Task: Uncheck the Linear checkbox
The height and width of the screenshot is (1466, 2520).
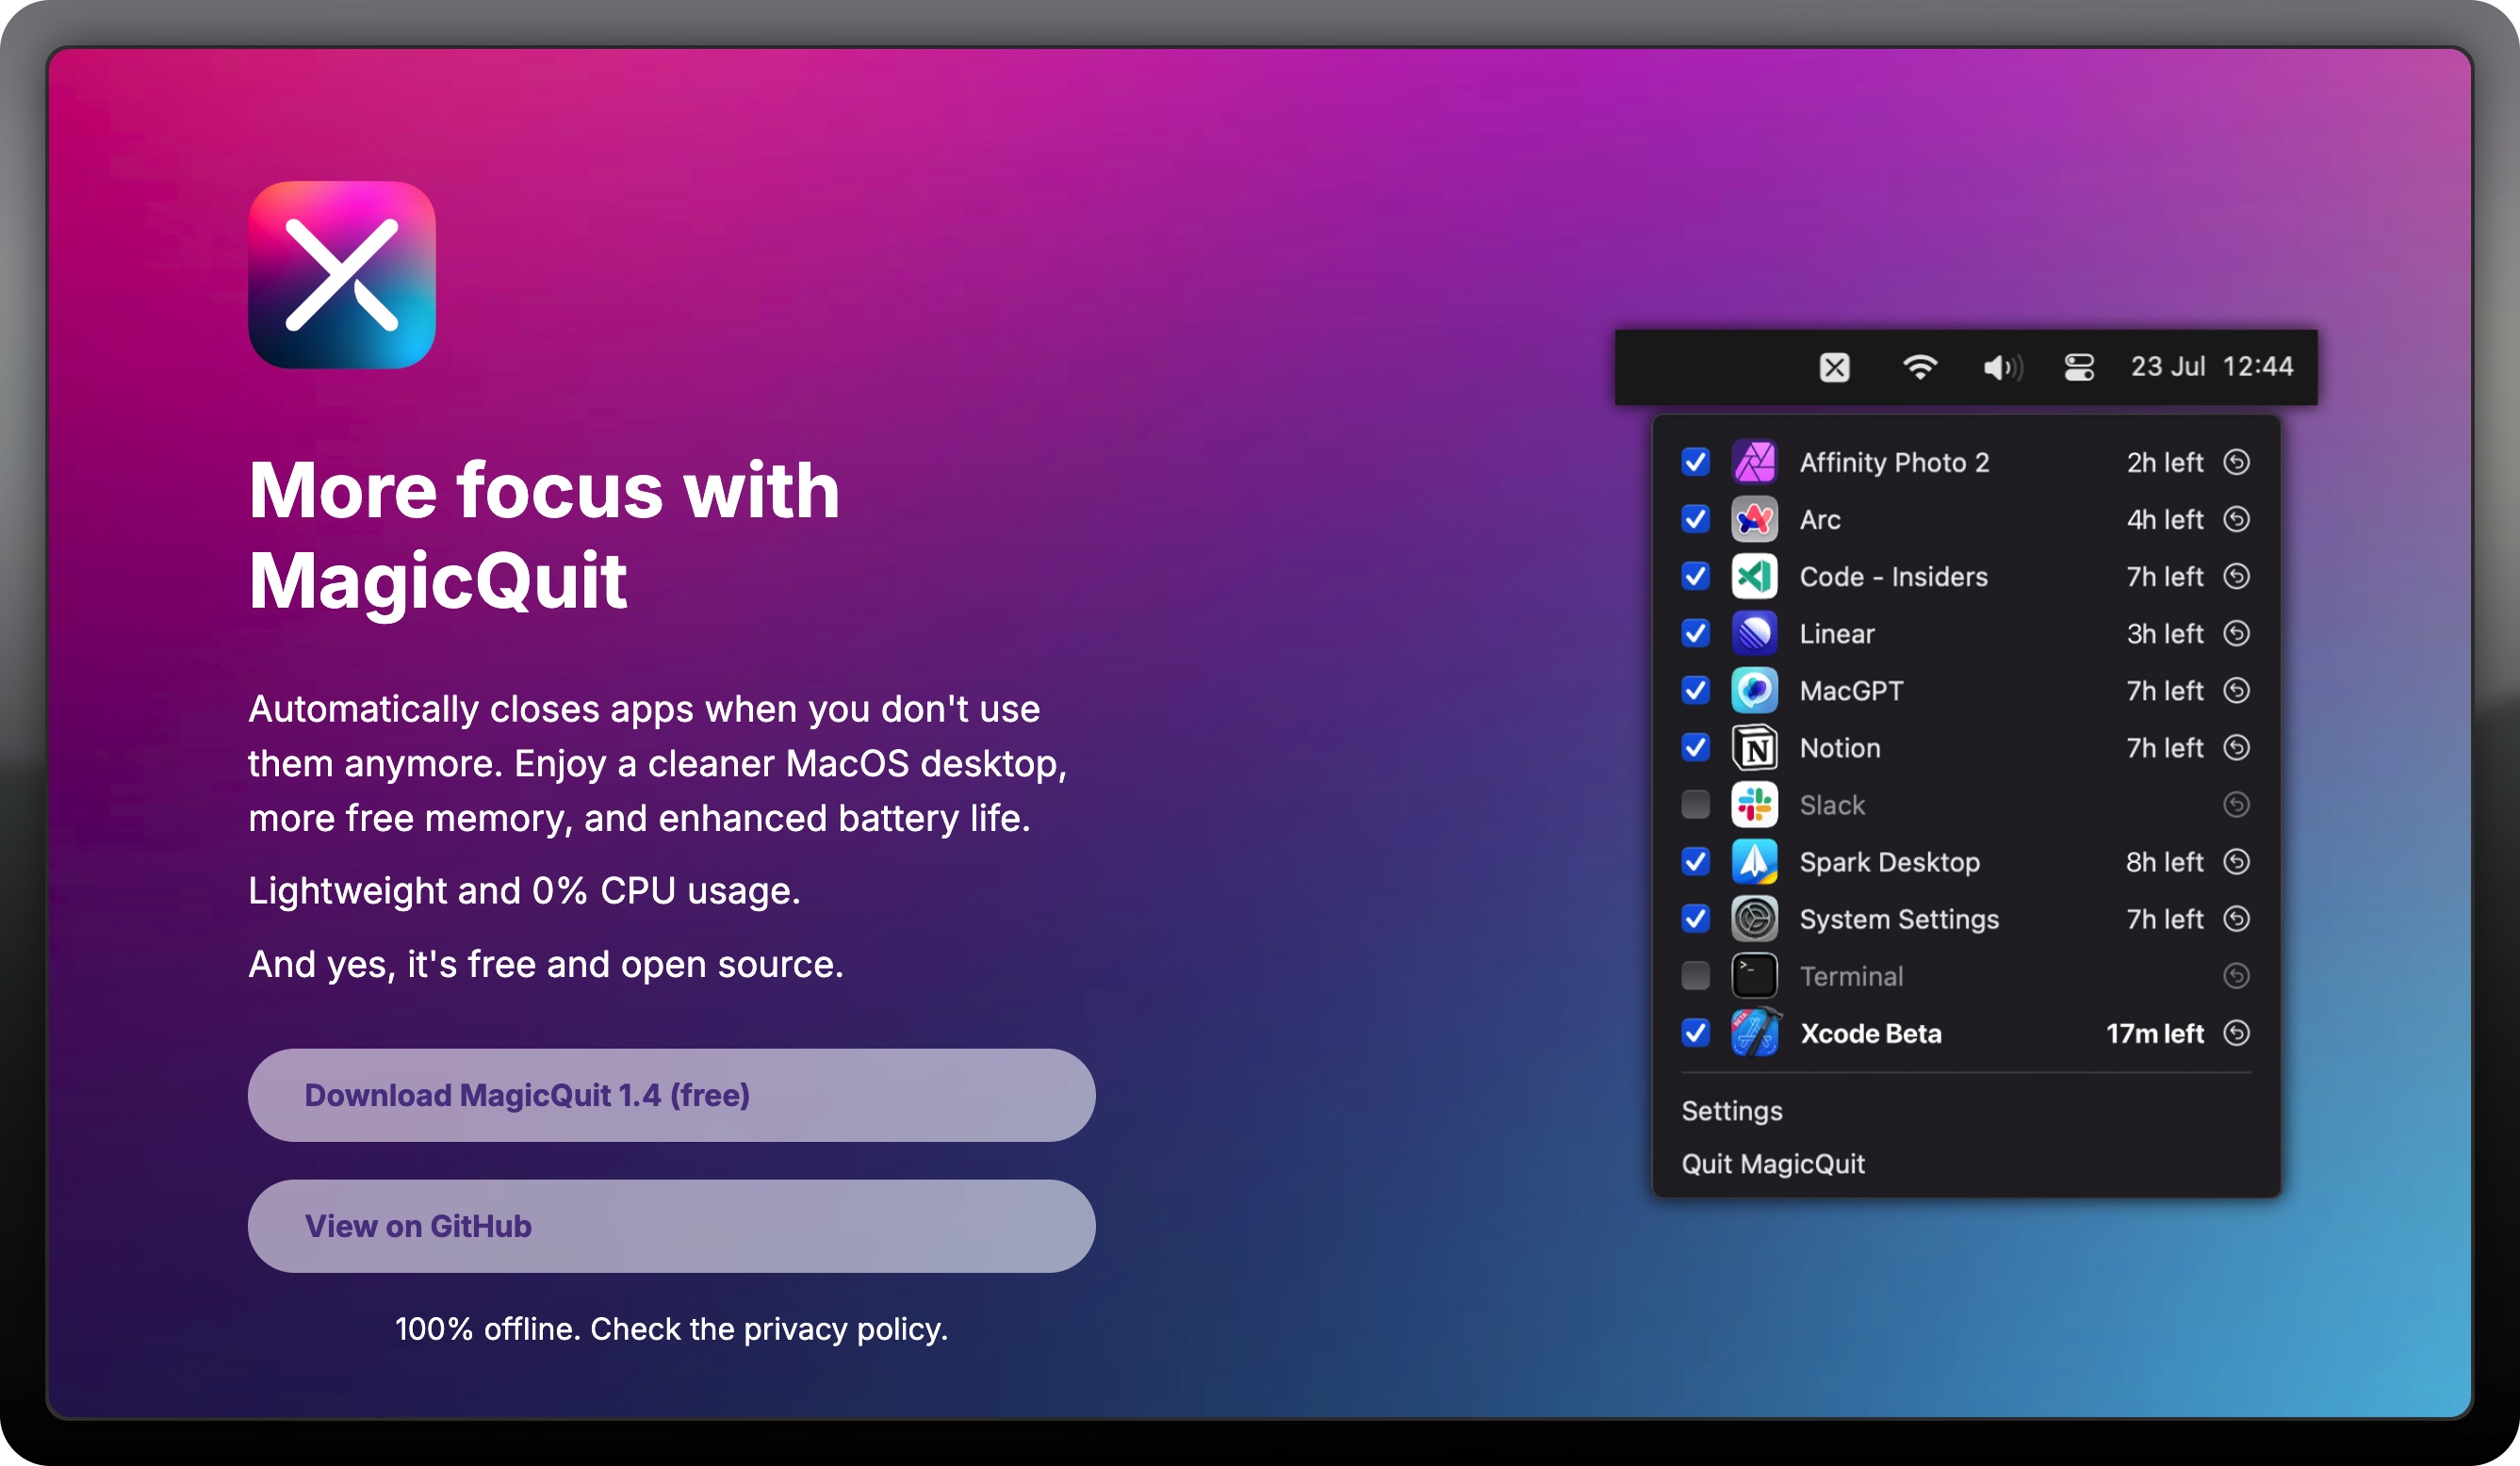Action: (x=1696, y=634)
